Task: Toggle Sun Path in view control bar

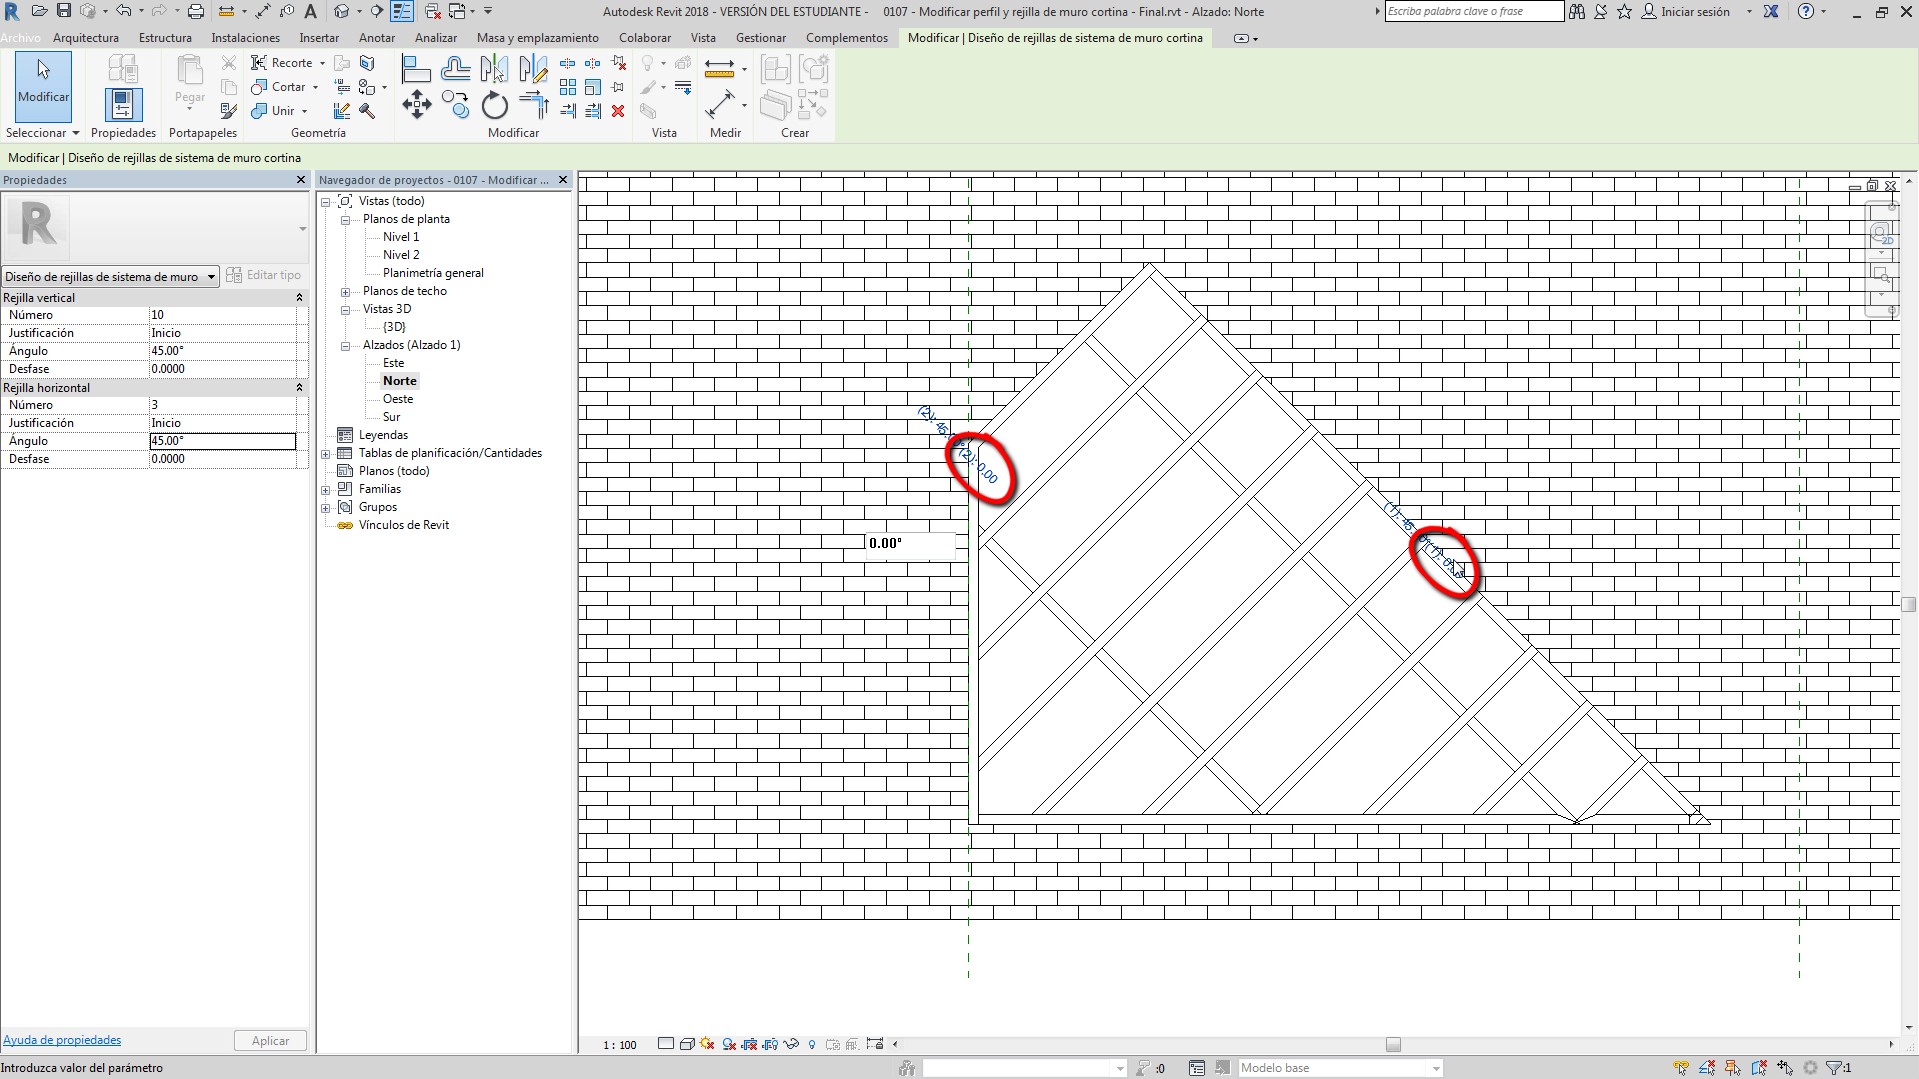Action: pyautogui.click(x=708, y=1044)
